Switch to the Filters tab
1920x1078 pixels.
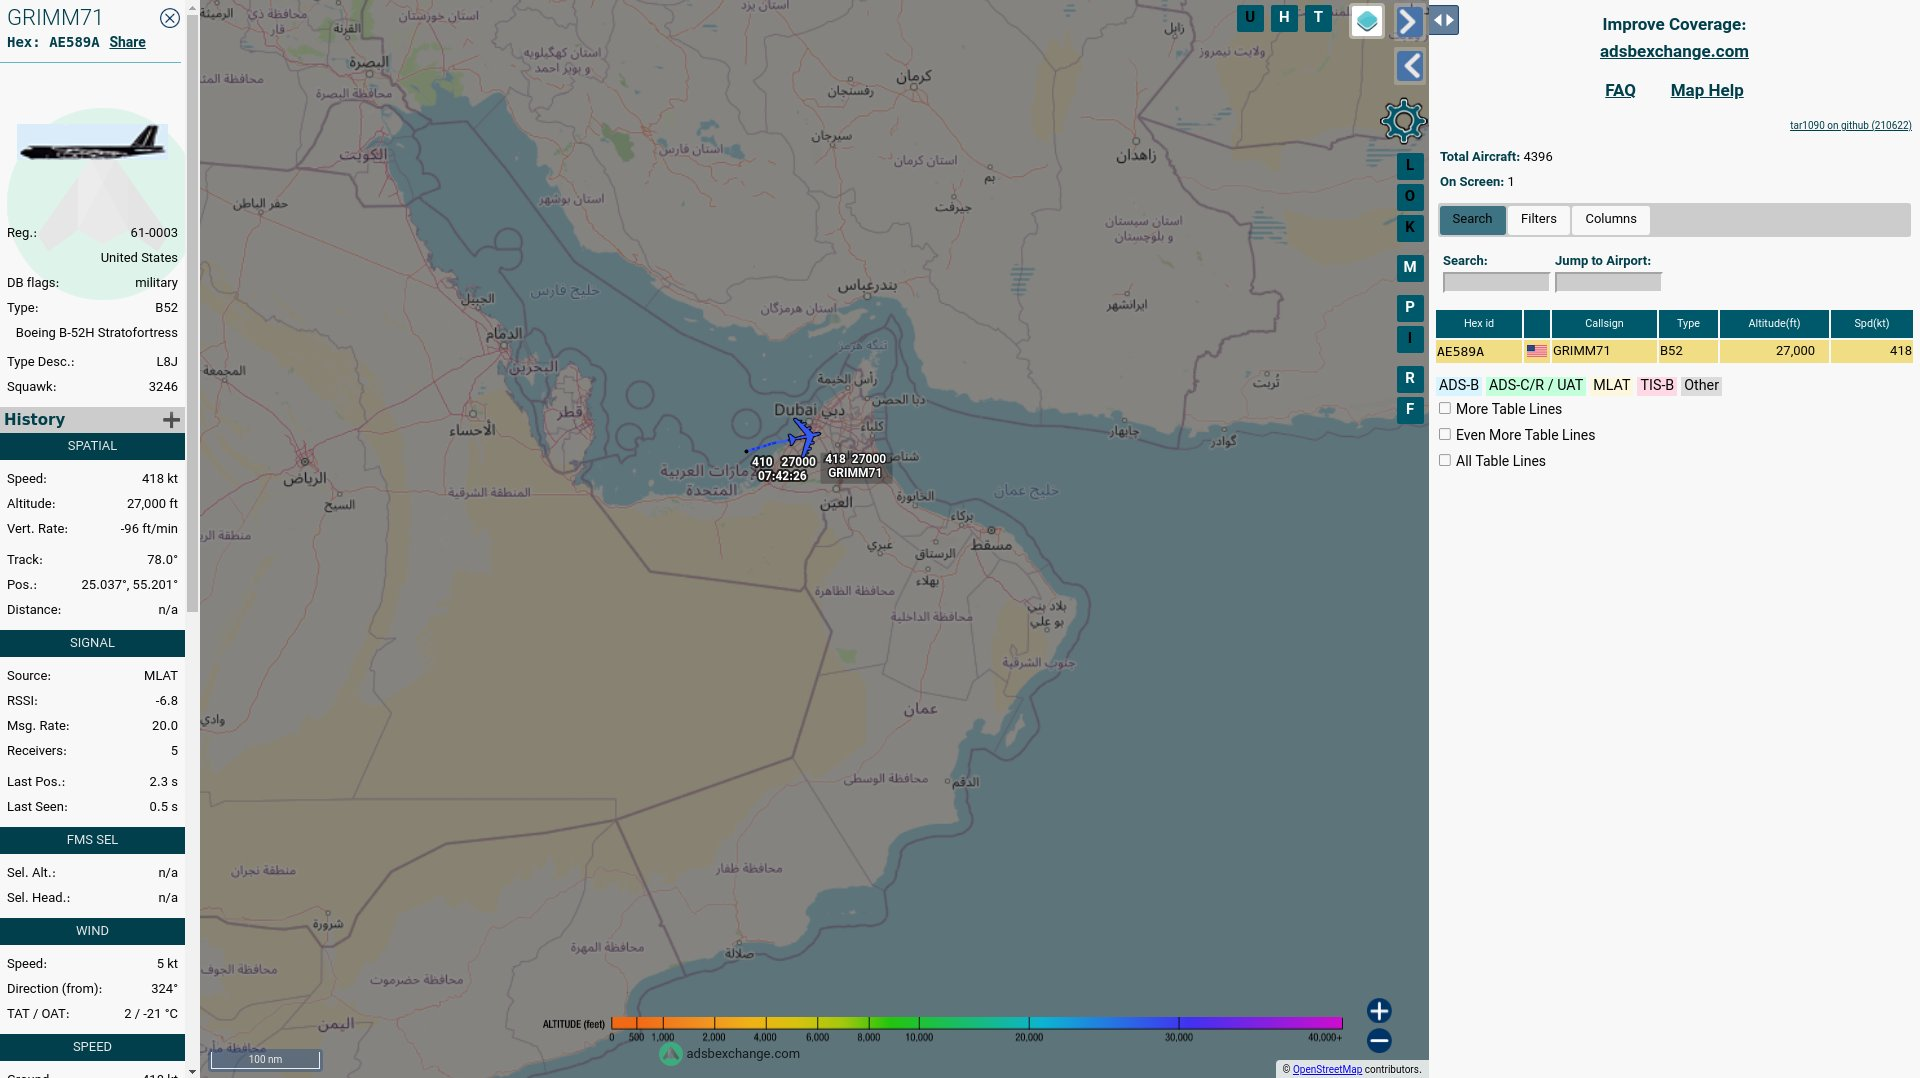coord(1538,219)
